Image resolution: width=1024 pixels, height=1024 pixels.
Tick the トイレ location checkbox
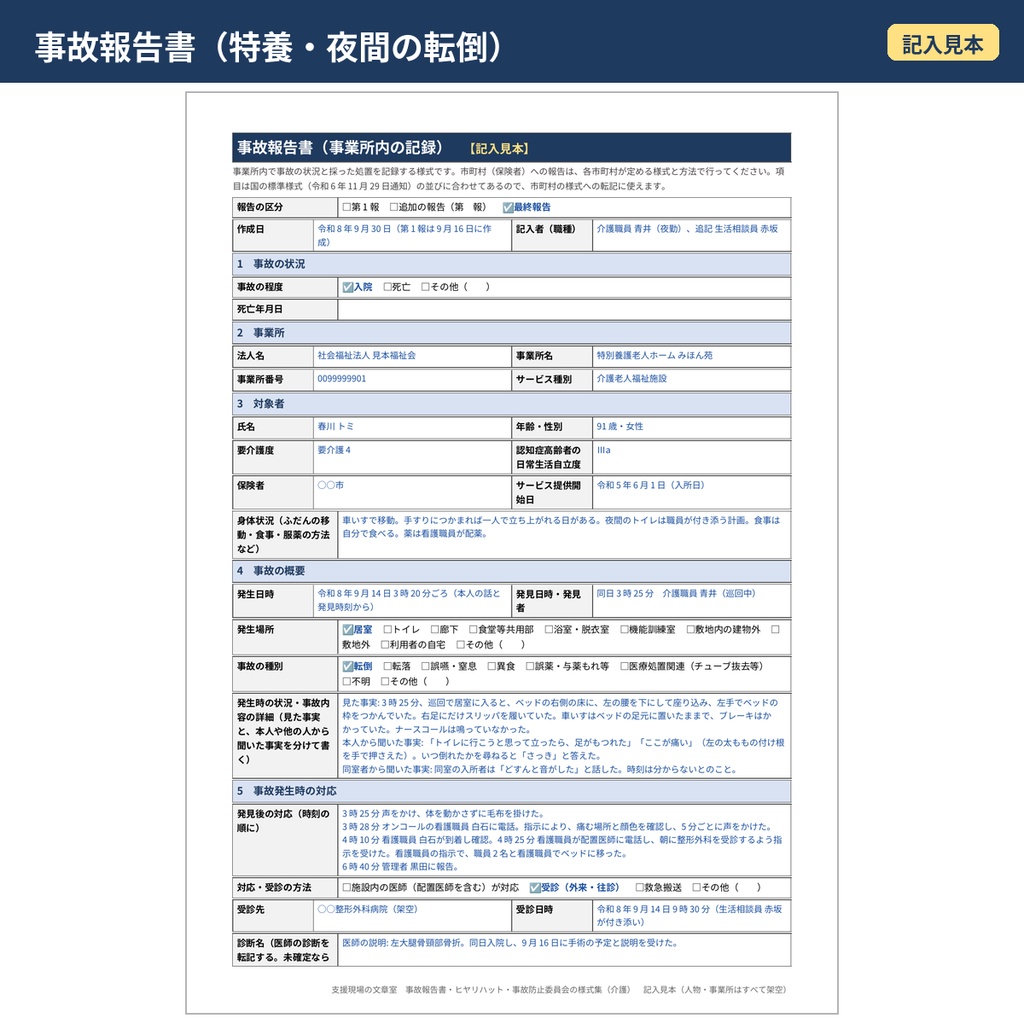tap(387, 630)
